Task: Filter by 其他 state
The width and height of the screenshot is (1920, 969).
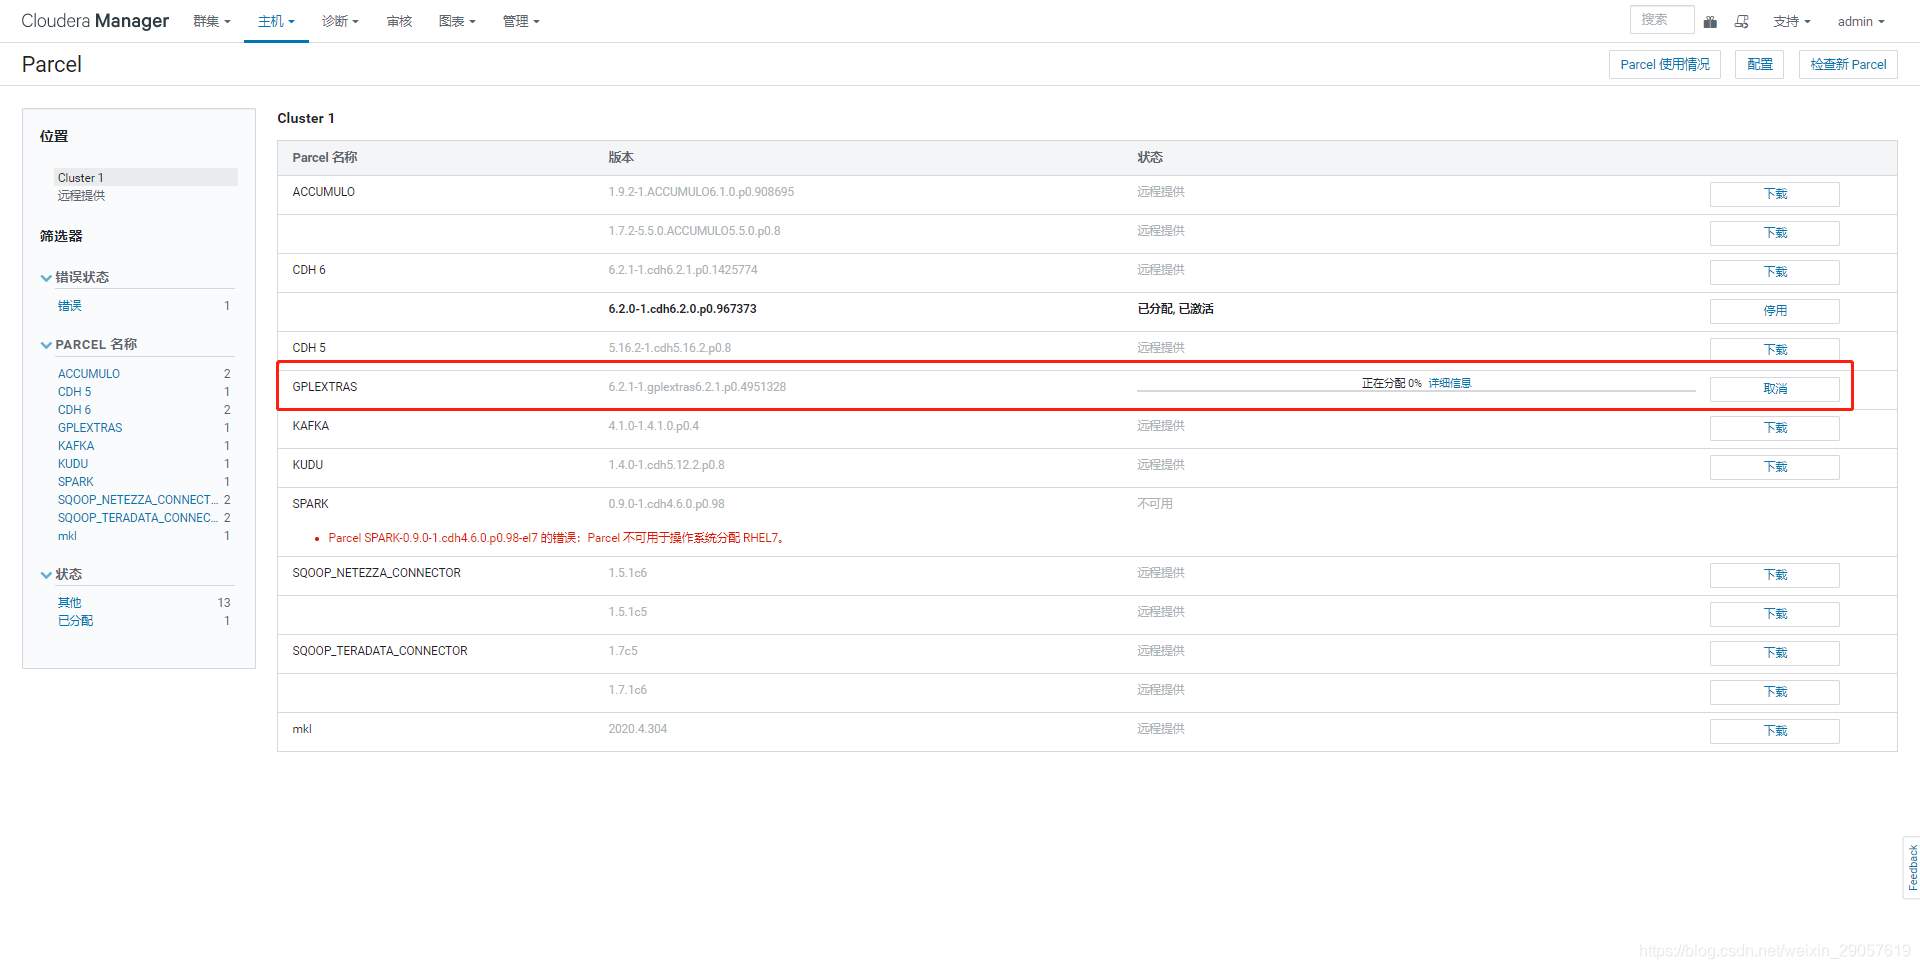Action: [x=70, y=603]
